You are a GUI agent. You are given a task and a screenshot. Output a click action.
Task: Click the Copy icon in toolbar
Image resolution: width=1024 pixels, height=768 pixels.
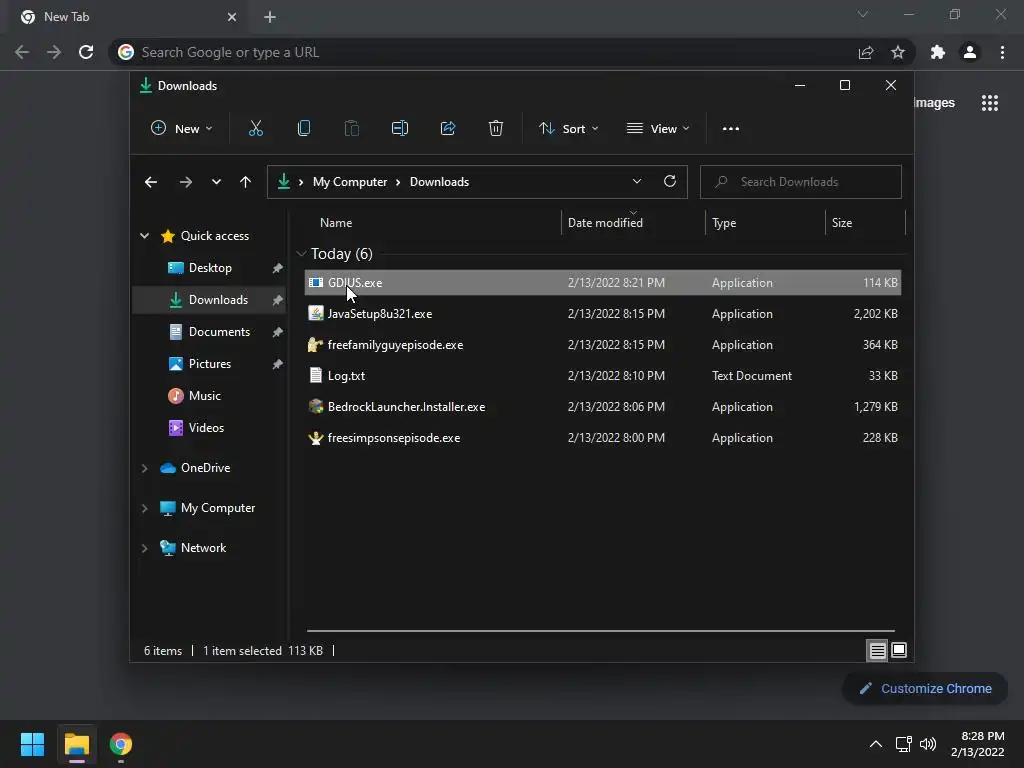304,129
